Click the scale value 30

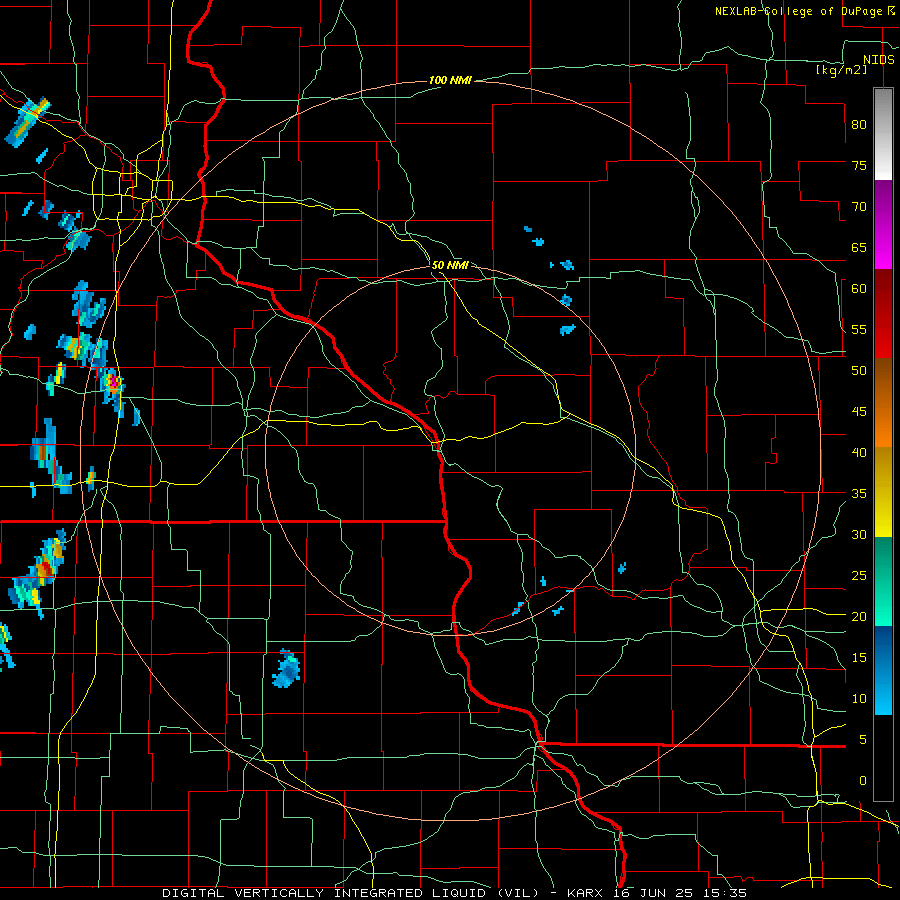pyautogui.click(x=859, y=534)
